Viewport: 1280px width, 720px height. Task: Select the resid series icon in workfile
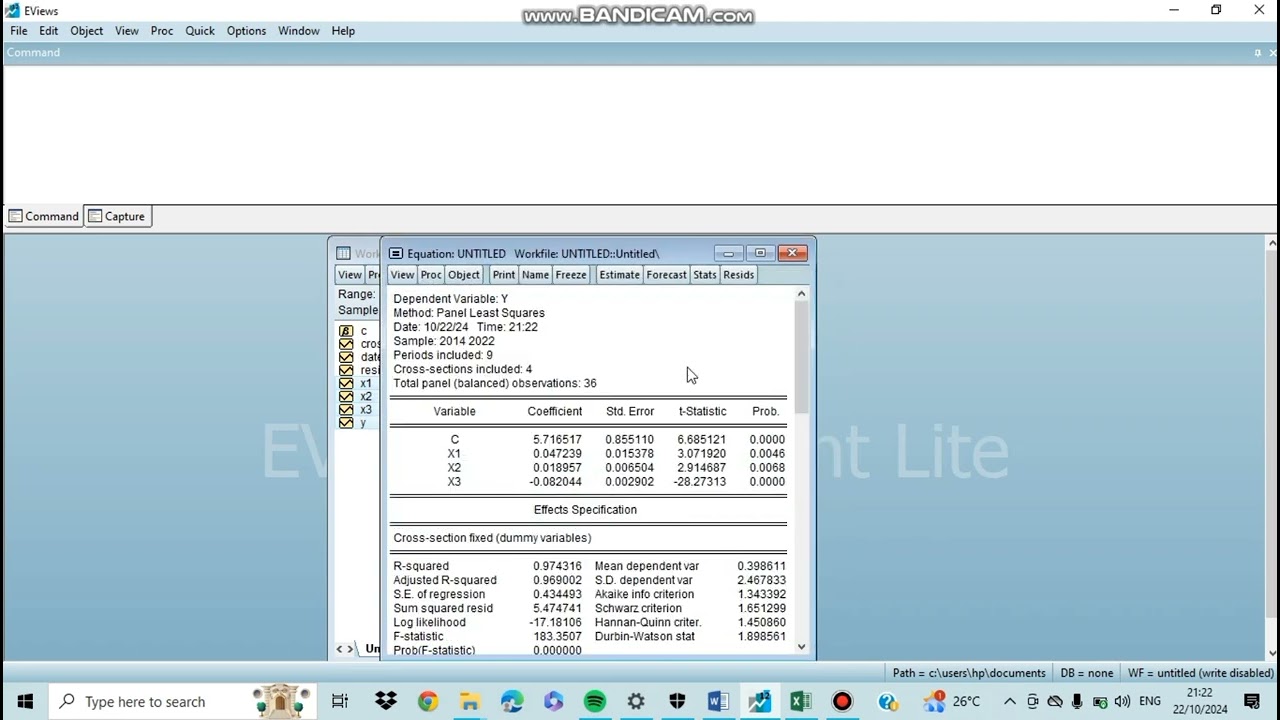[x=346, y=370]
